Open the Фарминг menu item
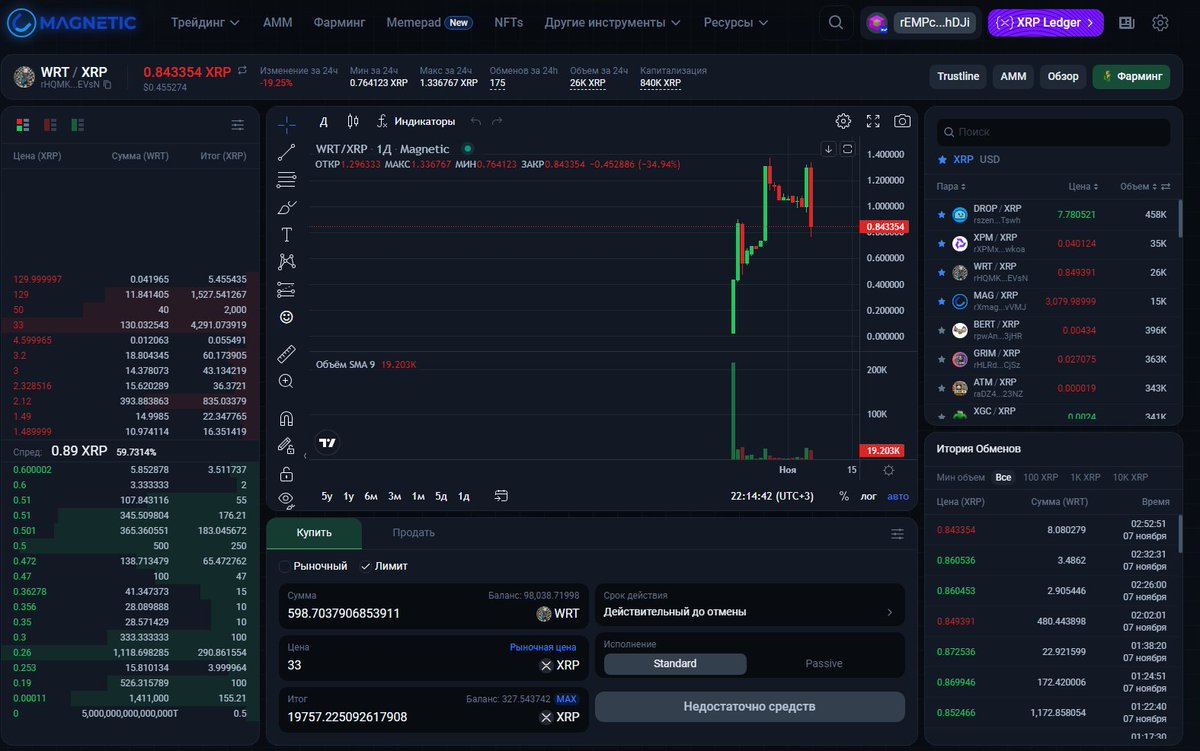Screen dimensions: 1200x751 (x=339, y=22)
